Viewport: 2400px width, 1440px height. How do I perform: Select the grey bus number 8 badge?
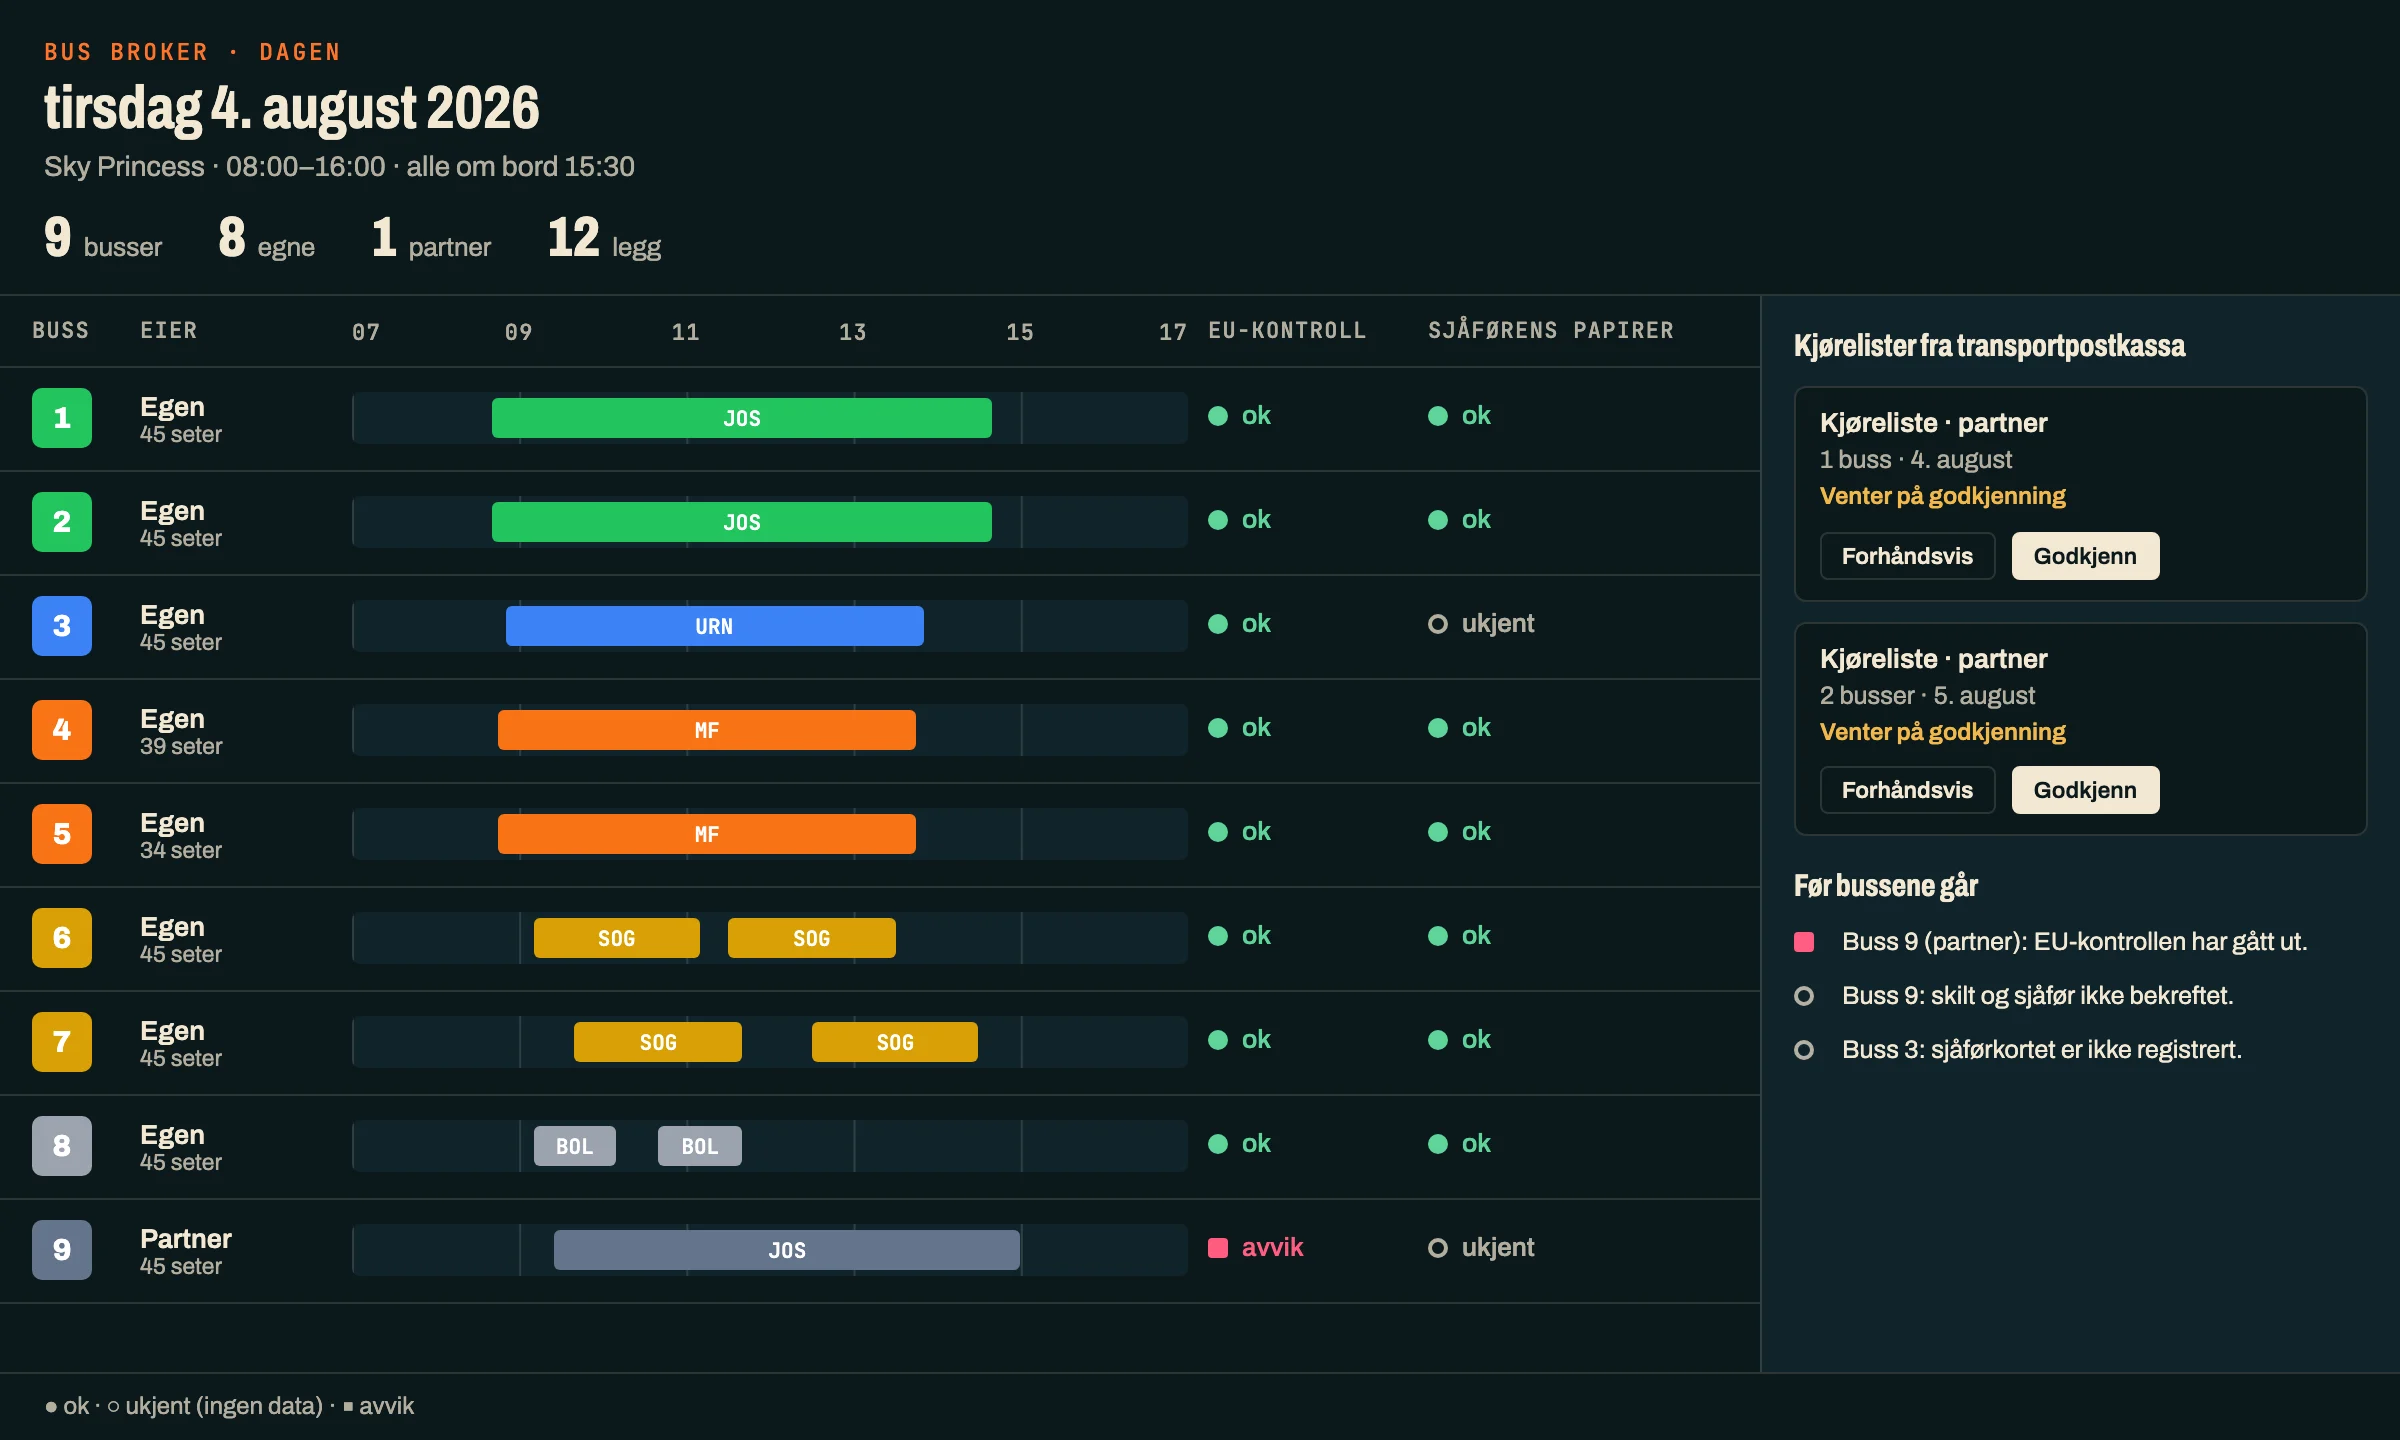pyautogui.click(x=62, y=1146)
